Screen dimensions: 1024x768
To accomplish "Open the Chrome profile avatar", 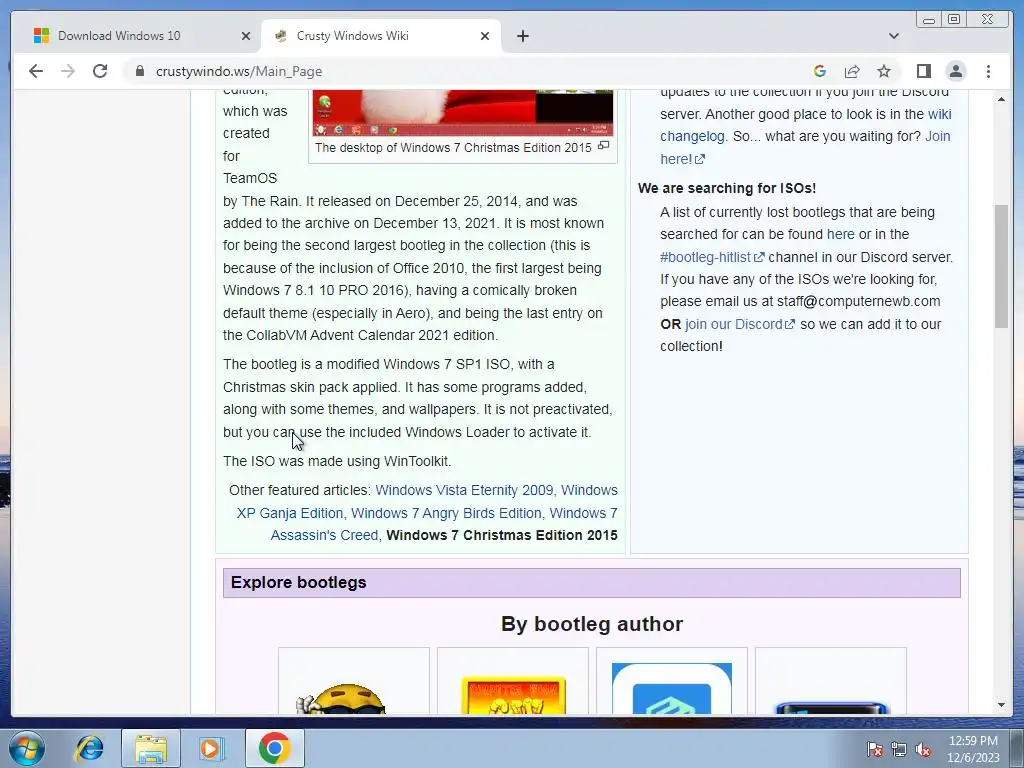I will tap(955, 71).
